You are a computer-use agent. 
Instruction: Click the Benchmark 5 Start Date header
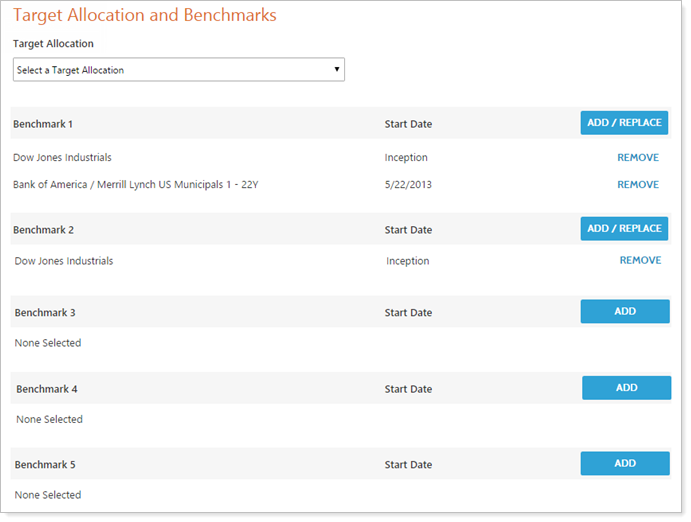[x=408, y=465]
